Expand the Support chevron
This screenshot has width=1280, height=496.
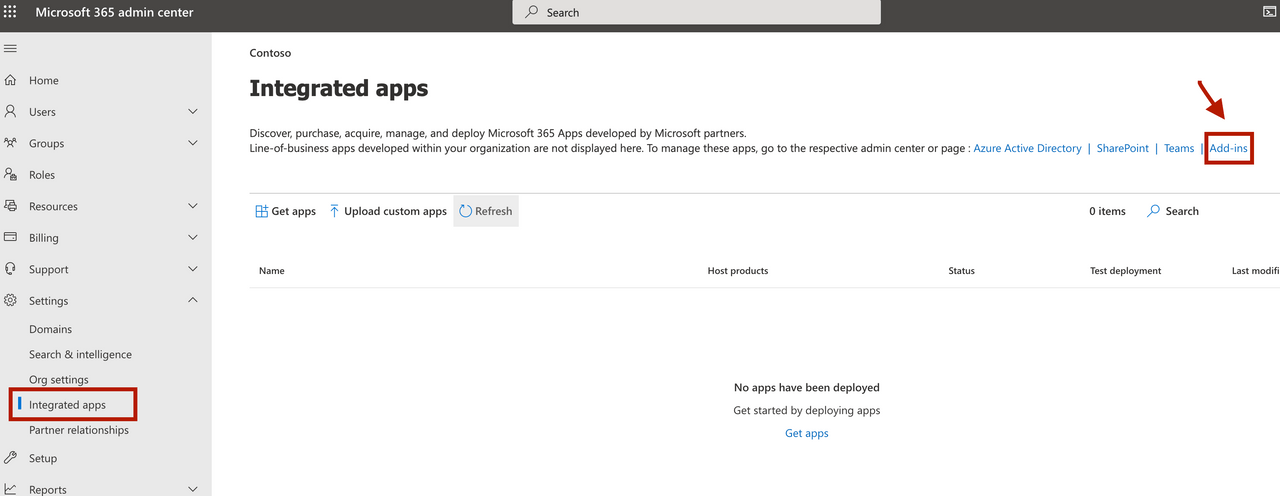[x=193, y=269]
